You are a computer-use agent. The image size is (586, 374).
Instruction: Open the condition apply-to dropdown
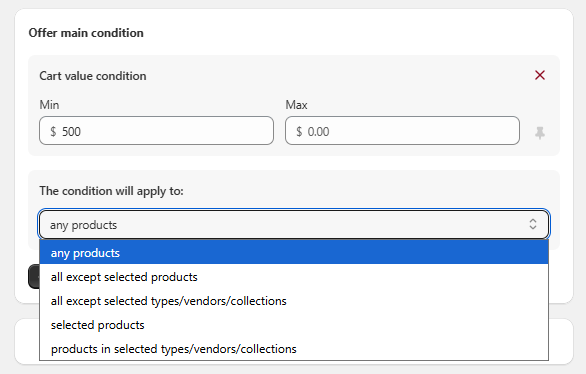point(294,224)
